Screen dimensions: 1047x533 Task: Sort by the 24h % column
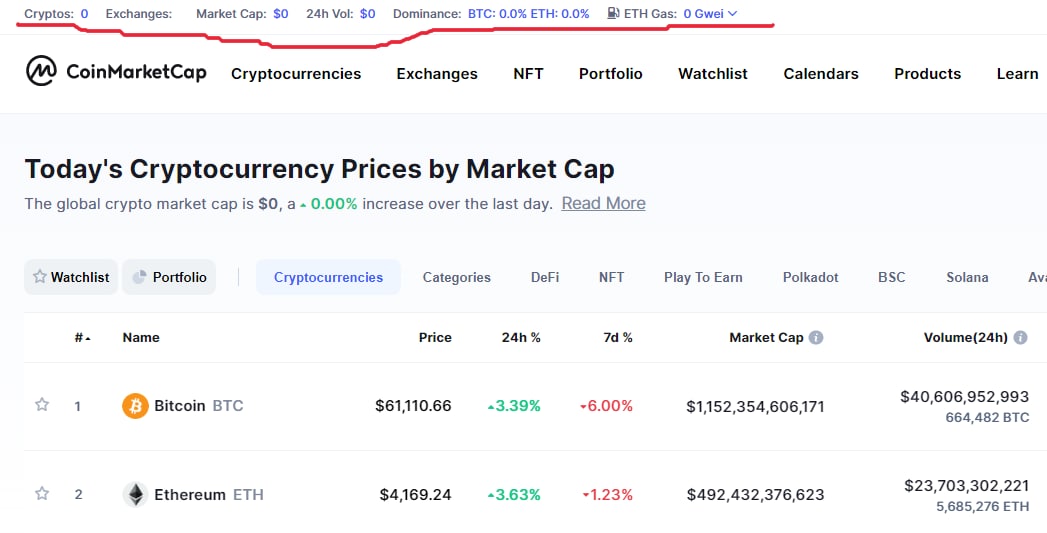coord(521,337)
